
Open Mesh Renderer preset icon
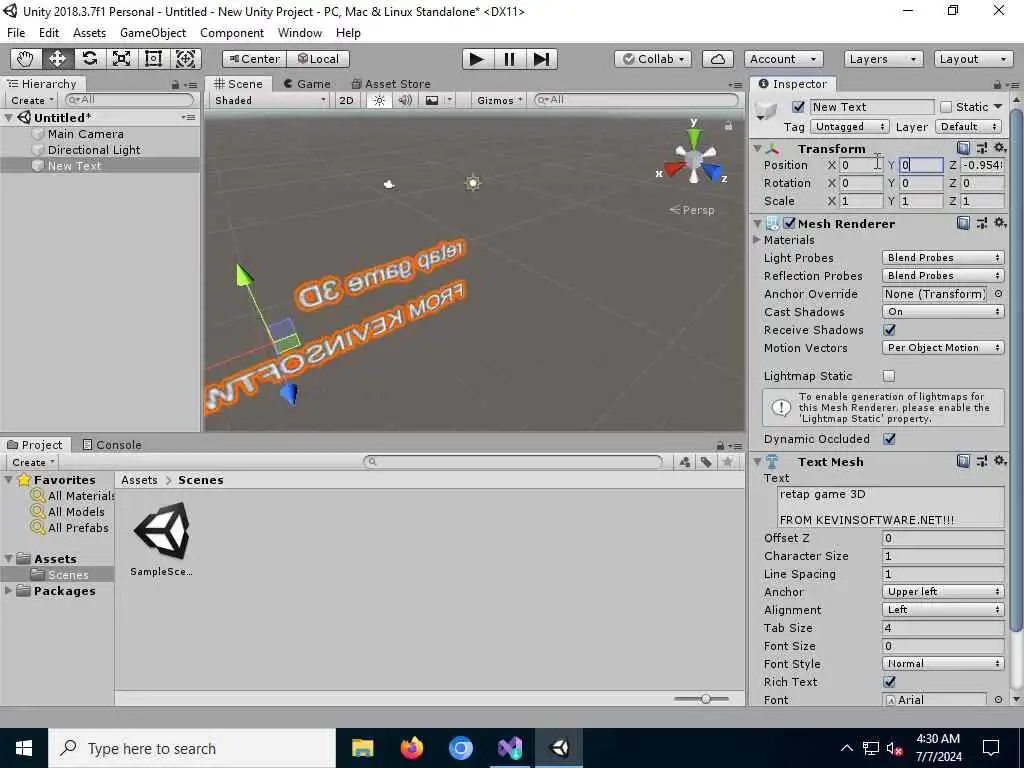coord(982,223)
